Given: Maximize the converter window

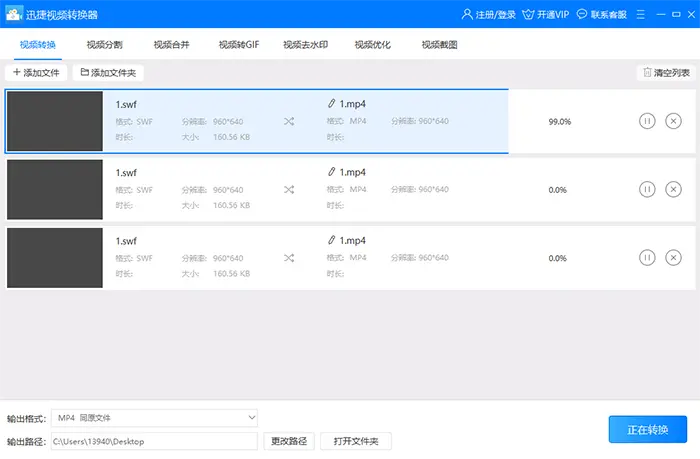Looking at the screenshot, I should click(x=676, y=14).
